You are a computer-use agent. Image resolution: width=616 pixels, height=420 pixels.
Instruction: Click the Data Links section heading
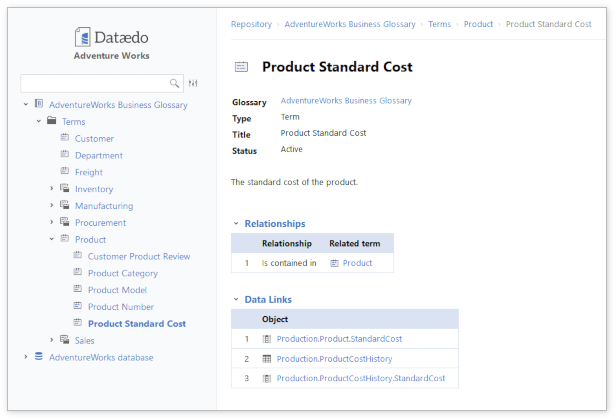(x=268, y=300)
